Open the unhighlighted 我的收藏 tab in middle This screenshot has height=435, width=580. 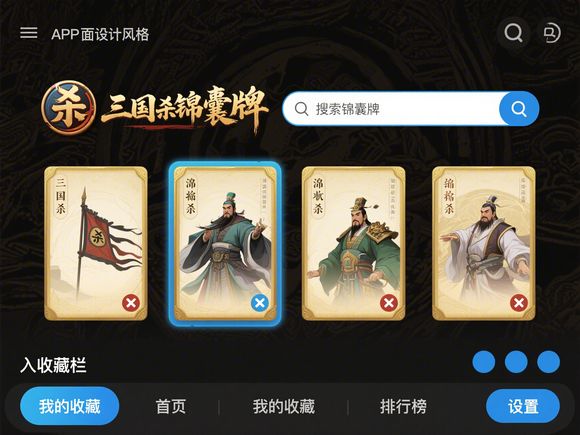(284, 407)
